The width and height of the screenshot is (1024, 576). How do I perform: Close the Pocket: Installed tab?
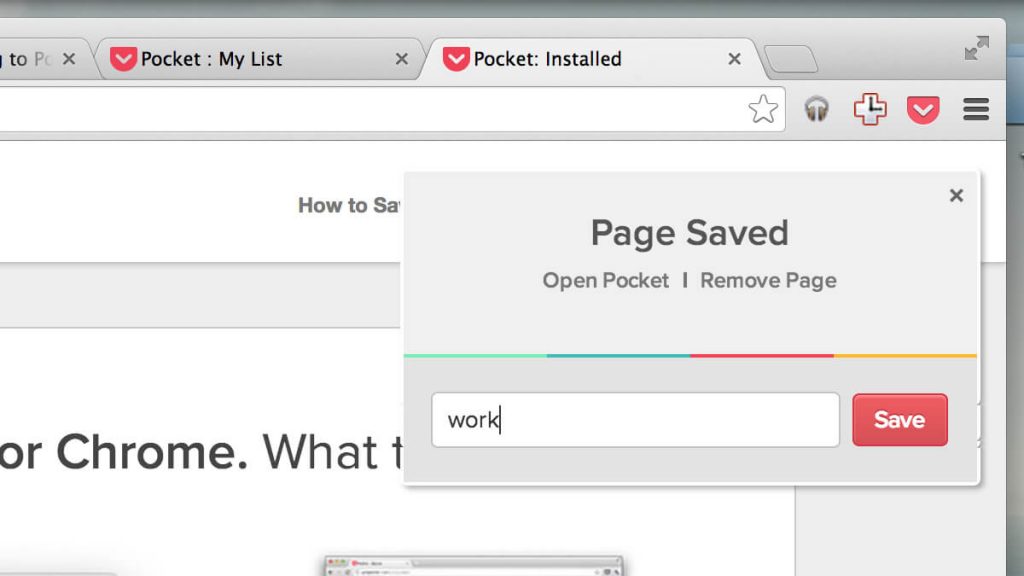coord(734,59)
